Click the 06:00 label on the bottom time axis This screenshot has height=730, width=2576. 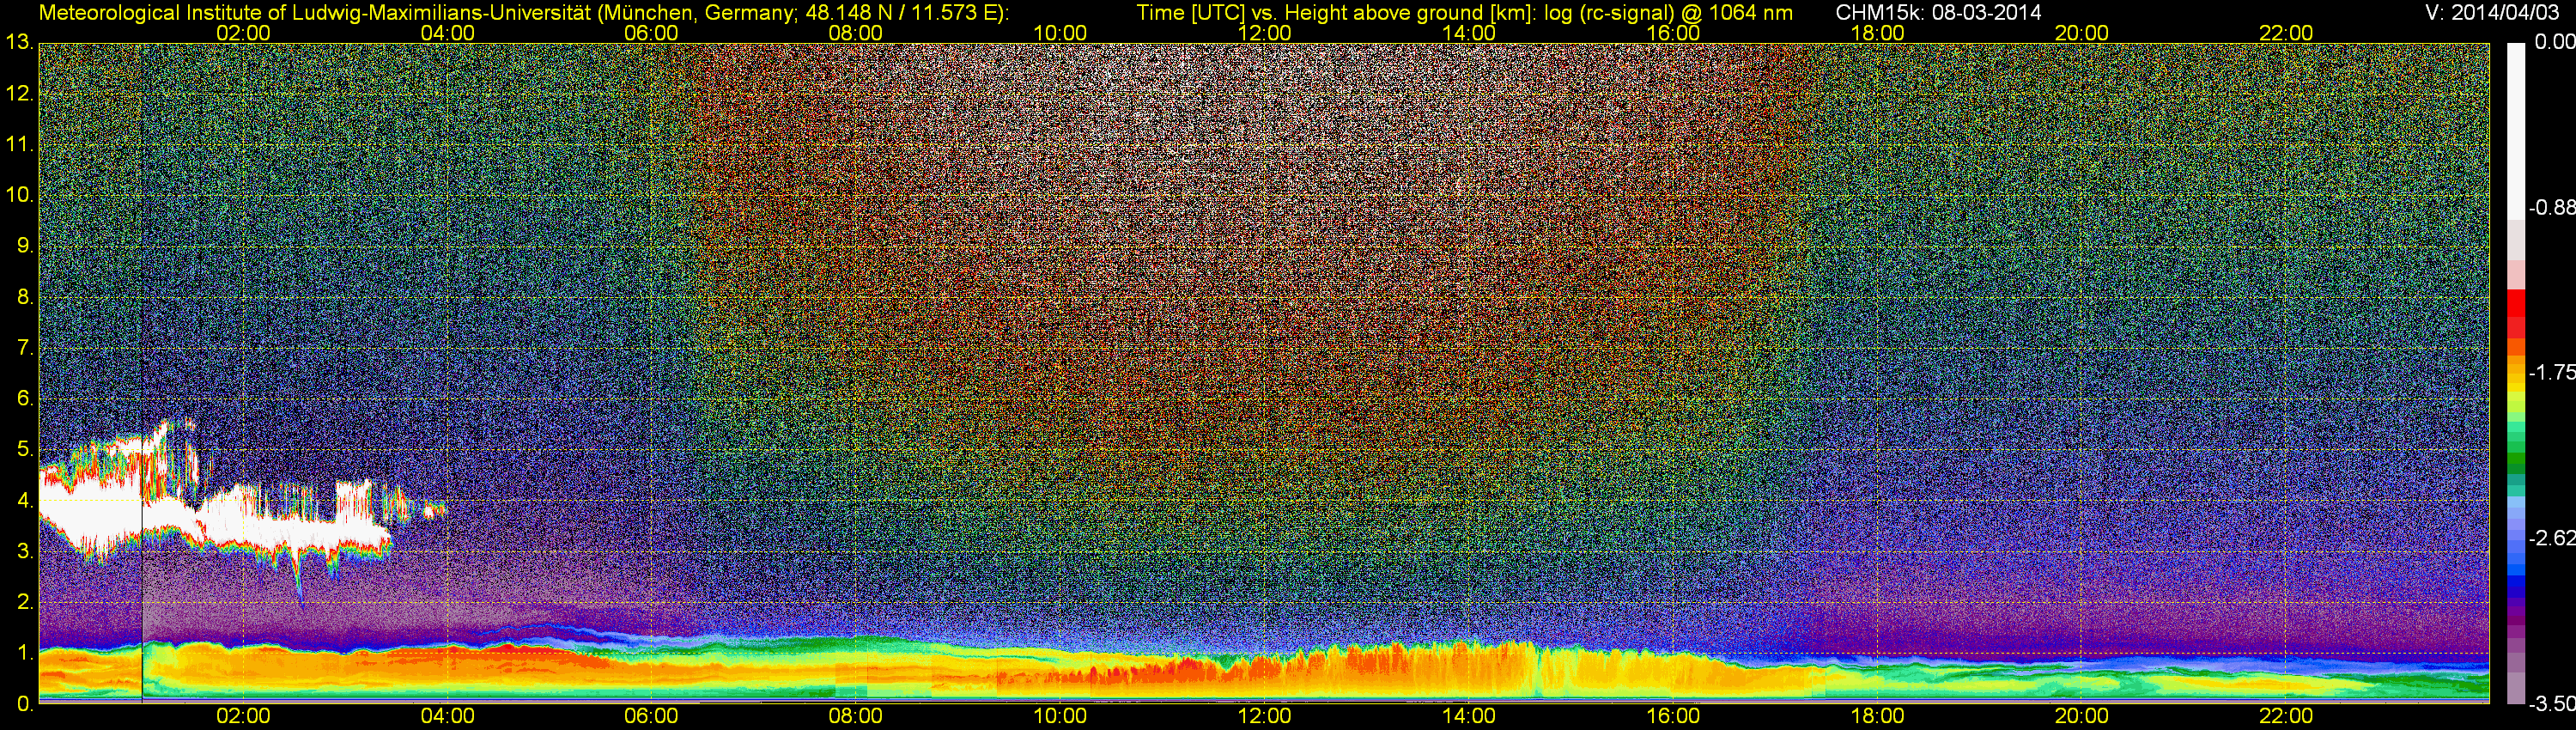pyautogui.click(x=651, y=716)
